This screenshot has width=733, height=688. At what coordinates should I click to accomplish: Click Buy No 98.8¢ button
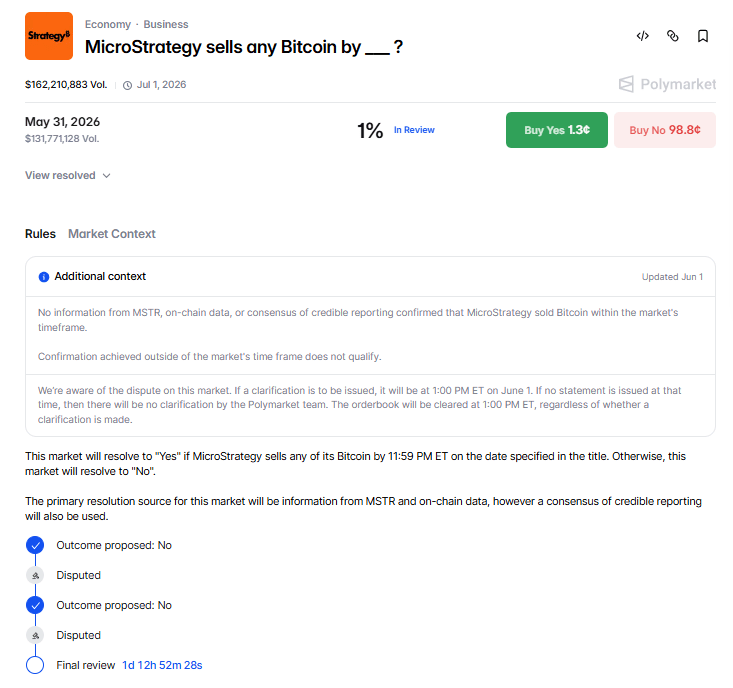[x=665, y=130]
